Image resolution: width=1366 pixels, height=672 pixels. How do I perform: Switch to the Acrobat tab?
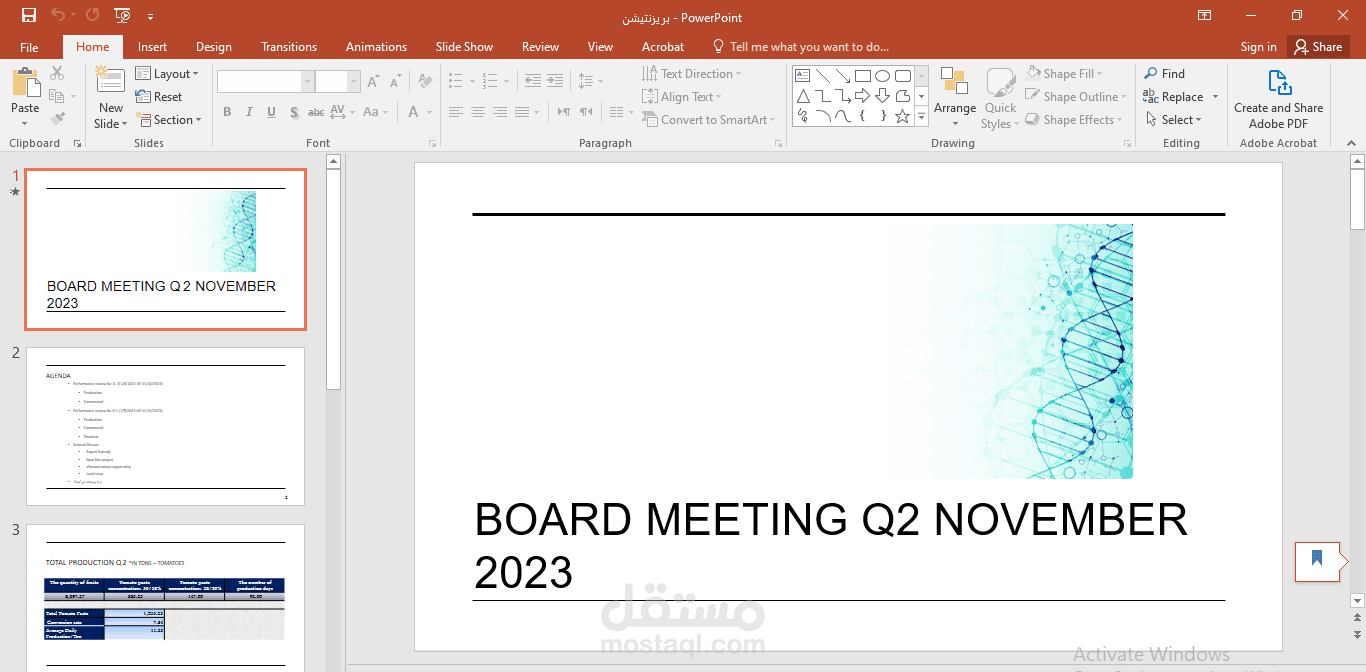click(663, 47)
